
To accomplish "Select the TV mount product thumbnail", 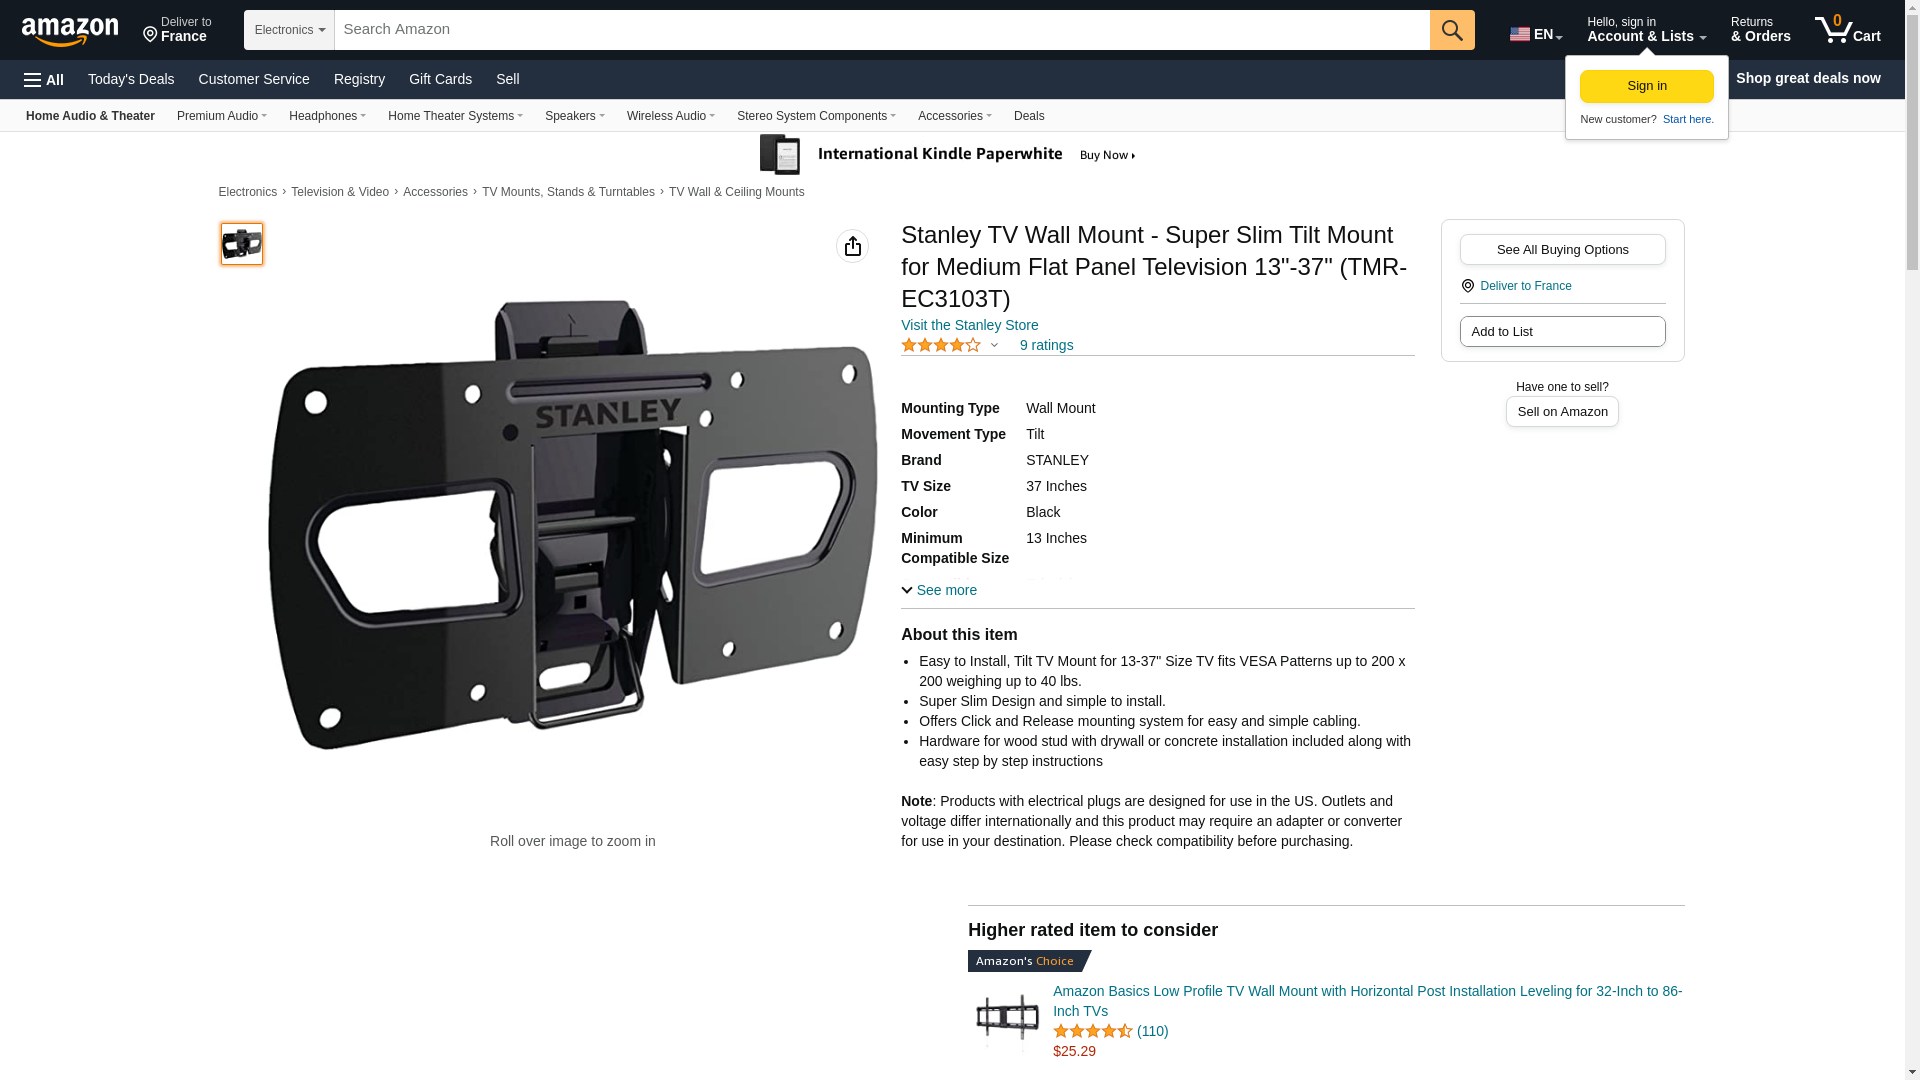I will pos(242,244).
